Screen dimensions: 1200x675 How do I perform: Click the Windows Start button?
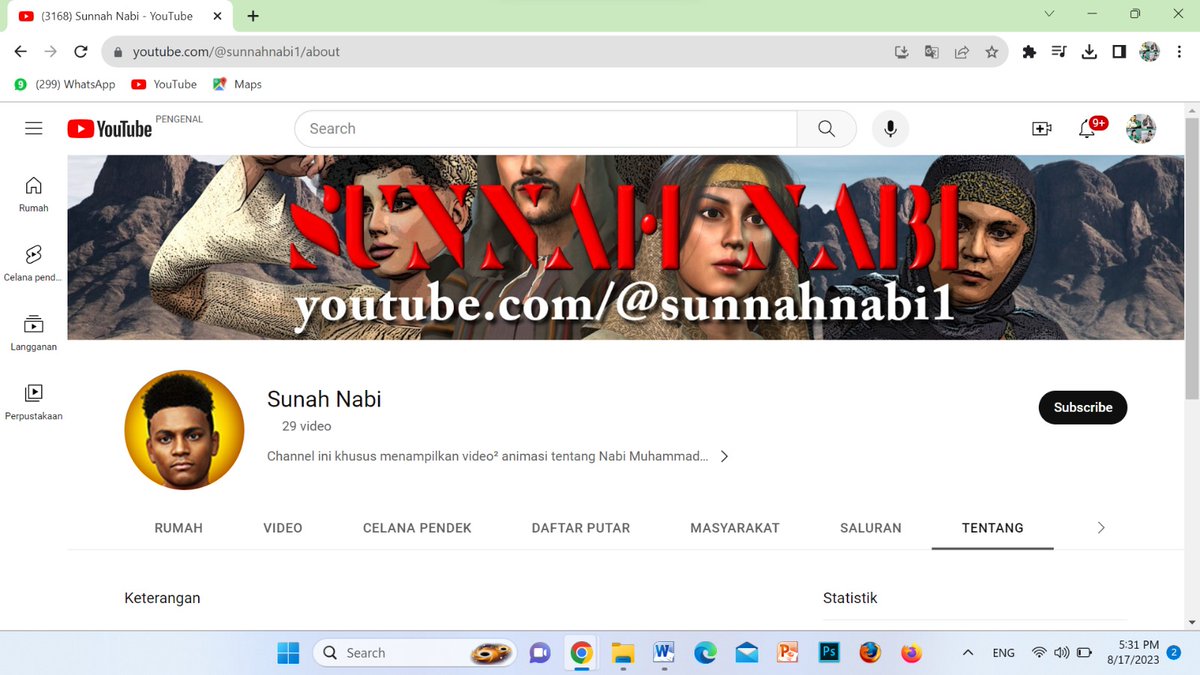288,653
